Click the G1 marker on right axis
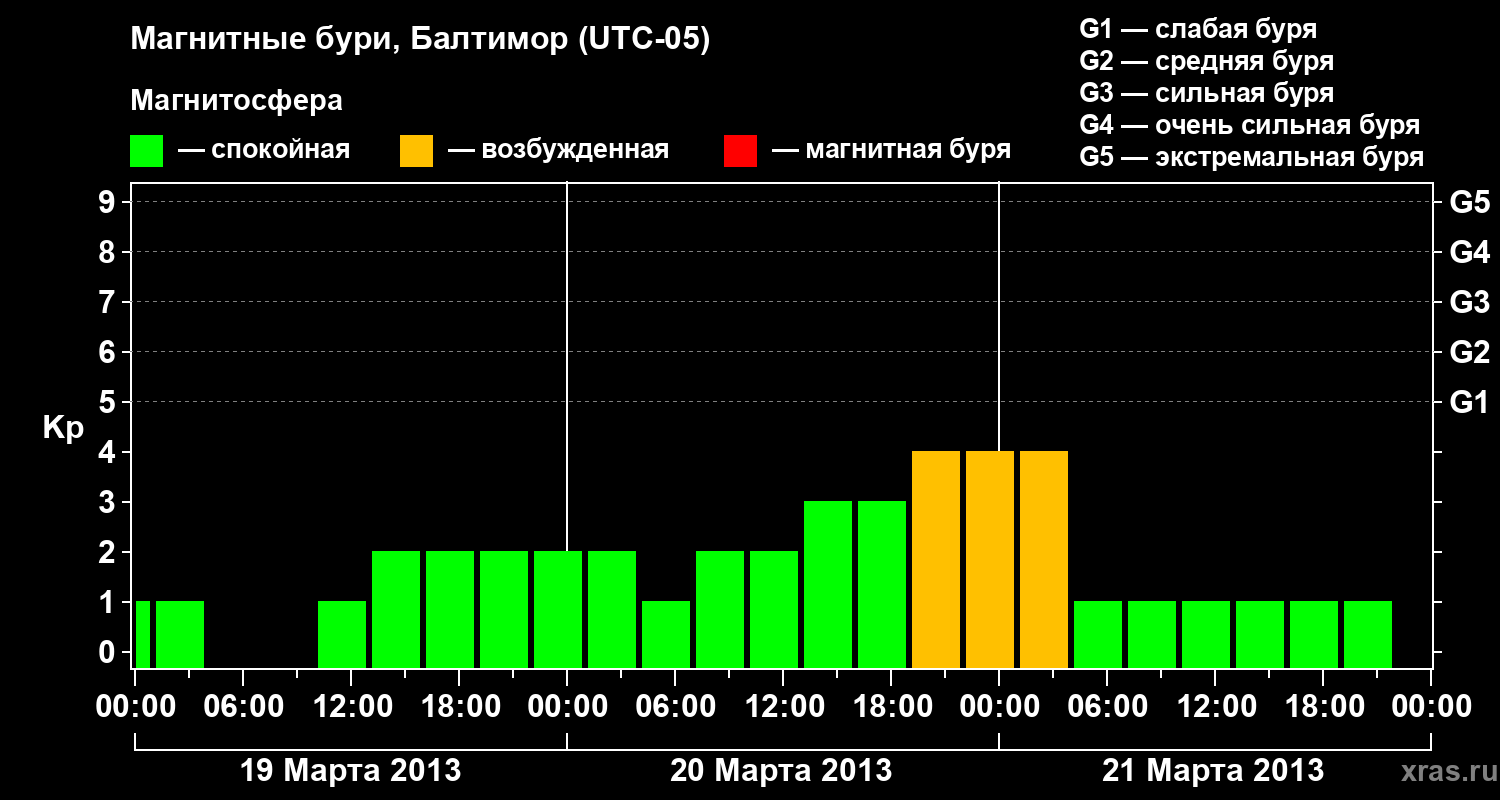This screenshot has height=800, width=1500. [x=1469, y=402]
